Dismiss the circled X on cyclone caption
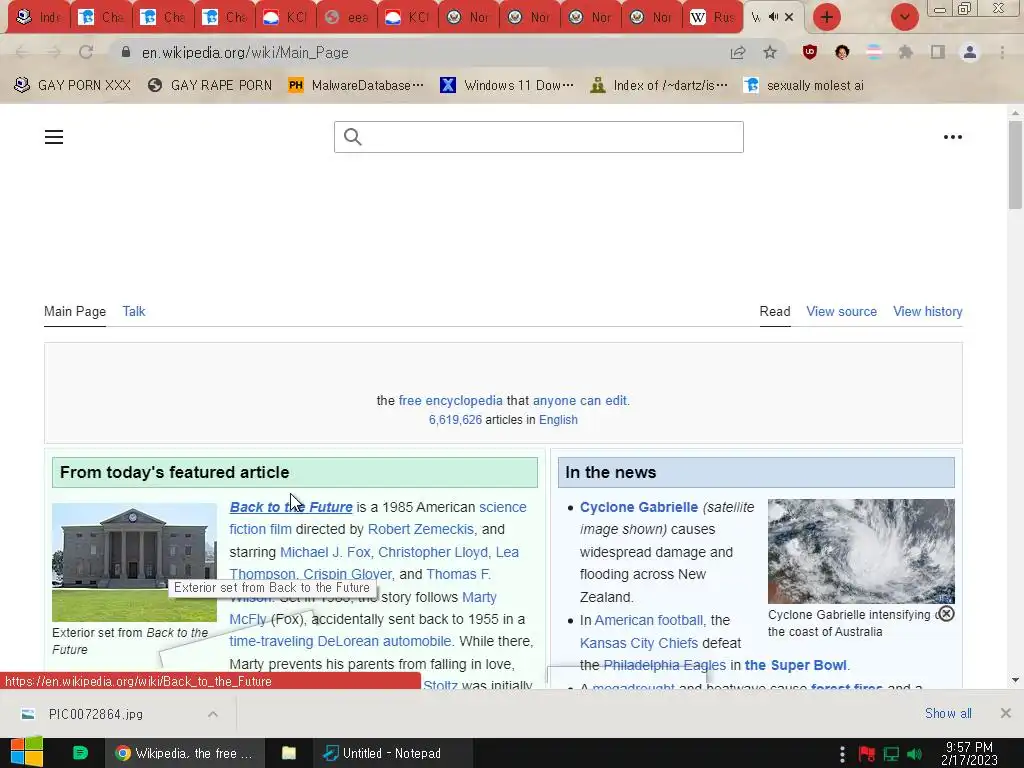Screen dimensions: 1024x768 point(946,613)
